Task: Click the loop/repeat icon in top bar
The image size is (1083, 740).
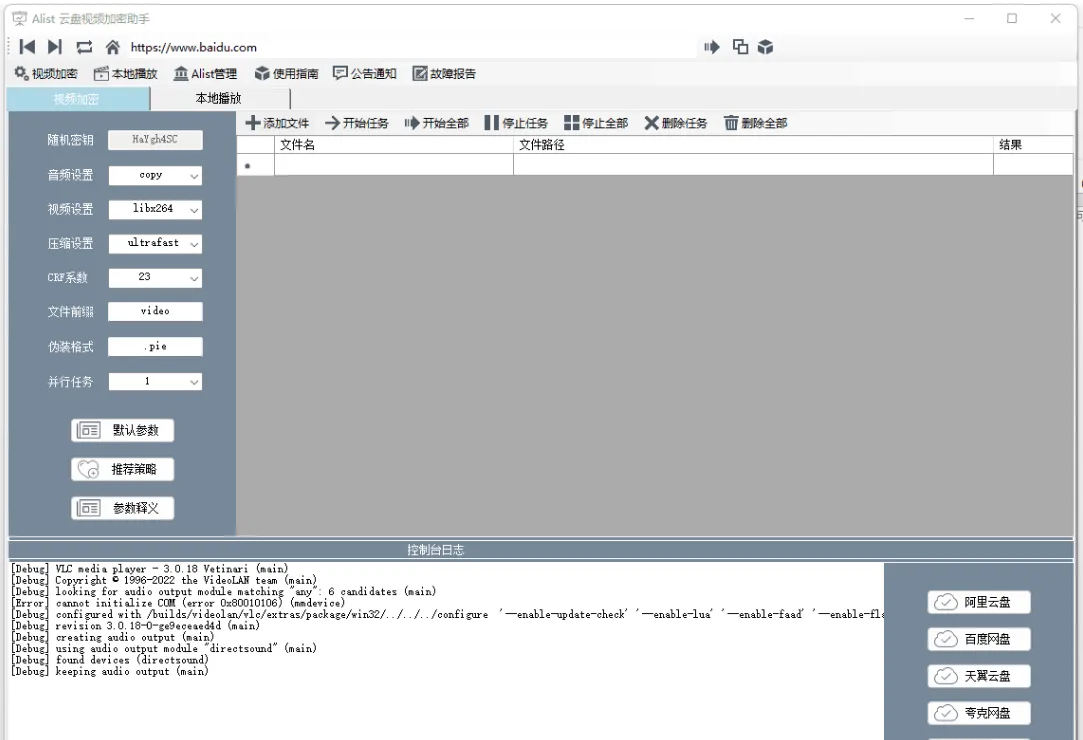Action: tap(84, 47)
